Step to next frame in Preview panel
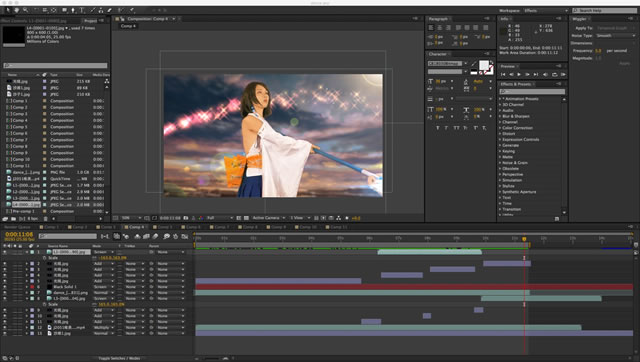 click(x=527, y=75)
